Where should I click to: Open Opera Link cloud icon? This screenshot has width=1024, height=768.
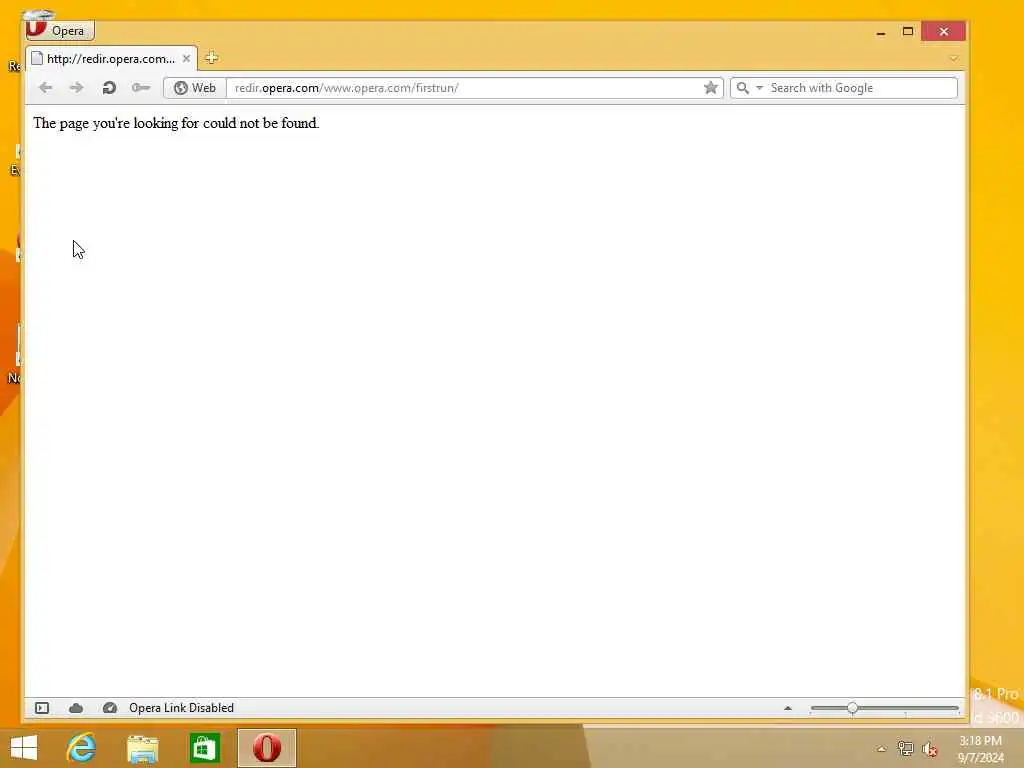click(76, 708)
